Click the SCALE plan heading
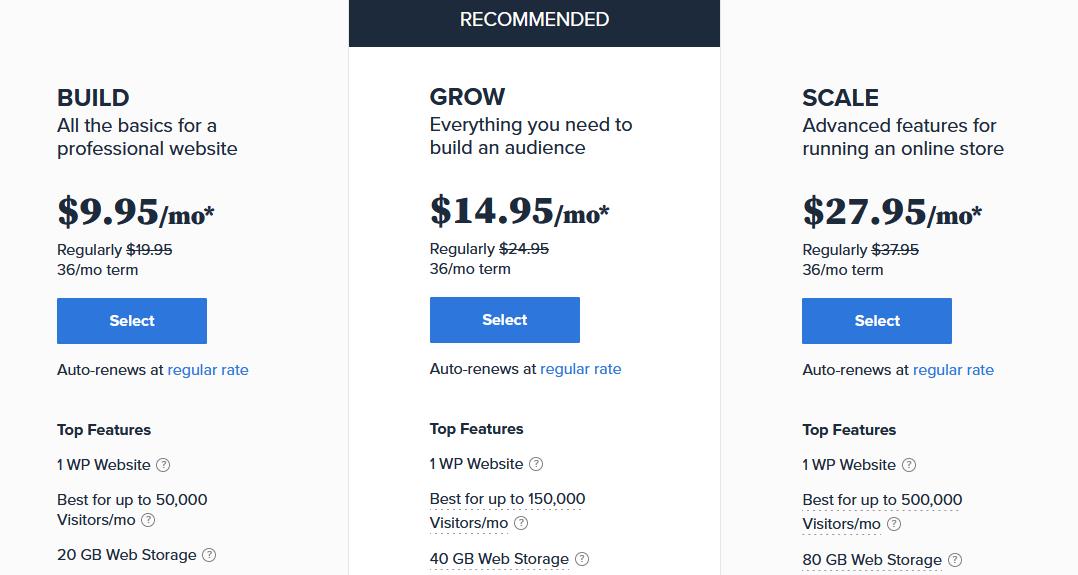Screen dimensions: 1078x575 (840, 98)
